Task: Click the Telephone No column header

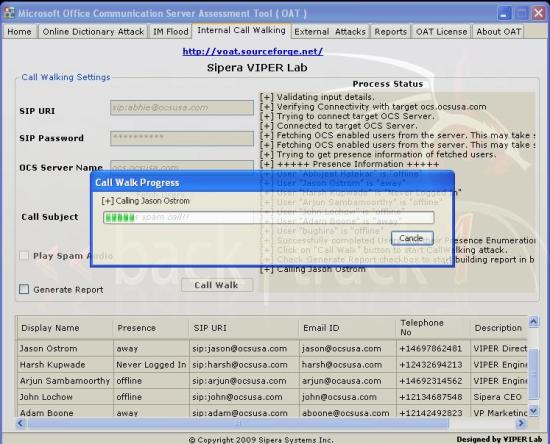Action: click(x=433, y=328)
